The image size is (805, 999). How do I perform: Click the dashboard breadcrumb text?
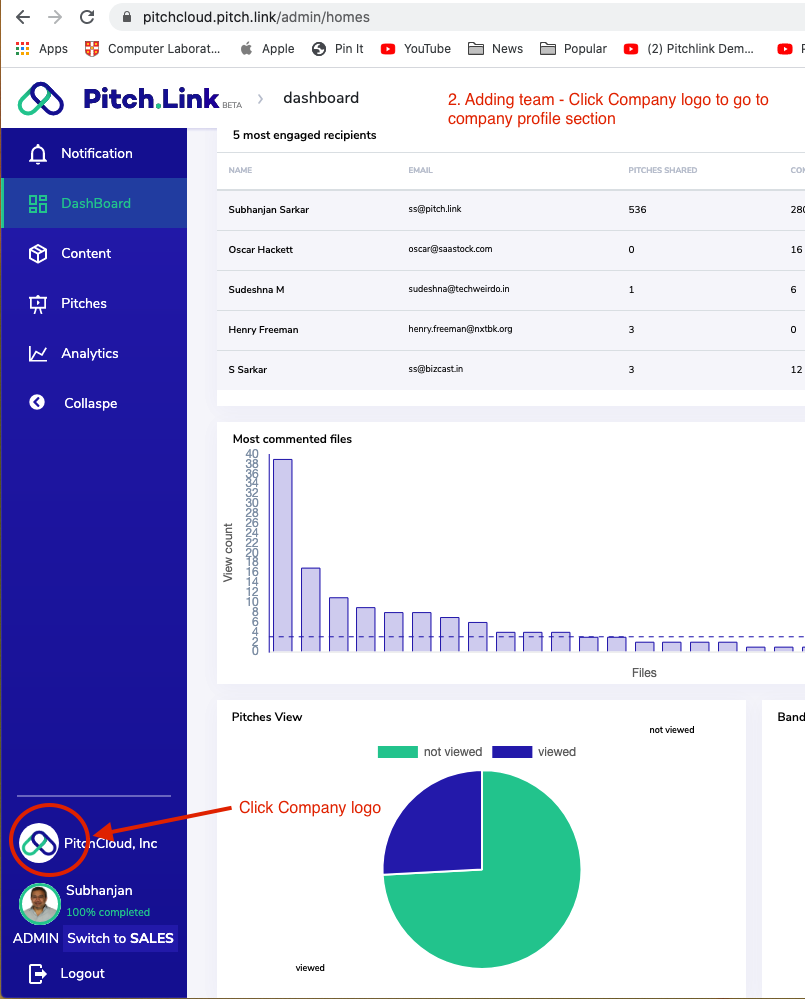click(x=321, y=98)
